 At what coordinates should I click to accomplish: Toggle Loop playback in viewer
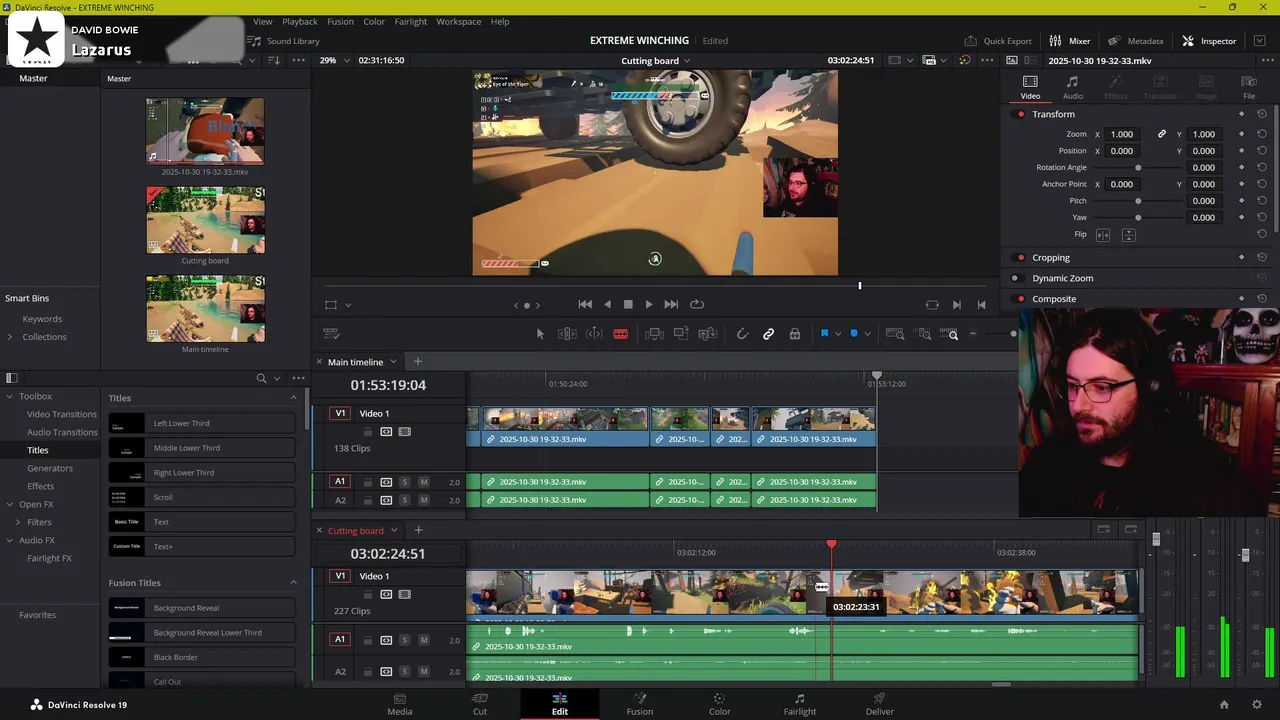[697, 304]
